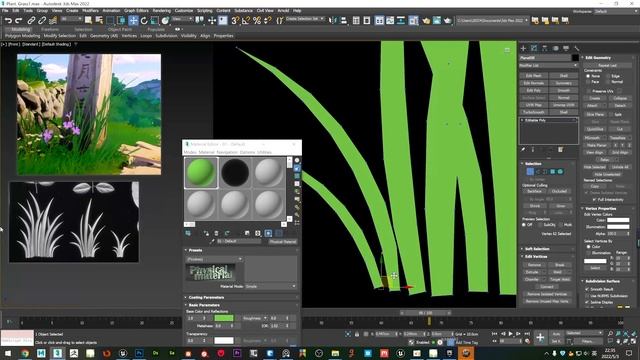
Task: Toggle the Percent Snap icon
Action: click(257, 20)
